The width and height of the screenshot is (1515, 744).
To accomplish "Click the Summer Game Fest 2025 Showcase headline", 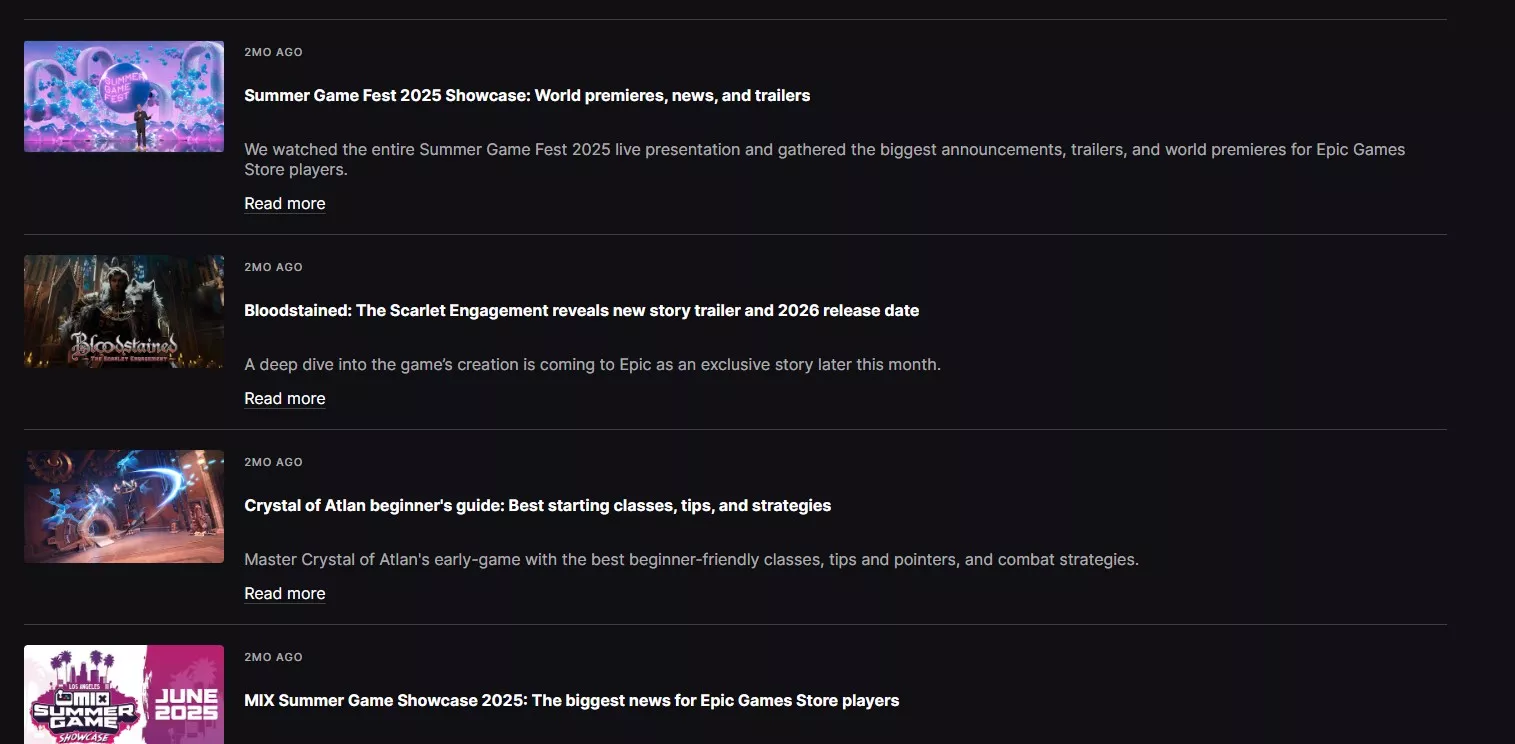I will (x=527, y=96).
